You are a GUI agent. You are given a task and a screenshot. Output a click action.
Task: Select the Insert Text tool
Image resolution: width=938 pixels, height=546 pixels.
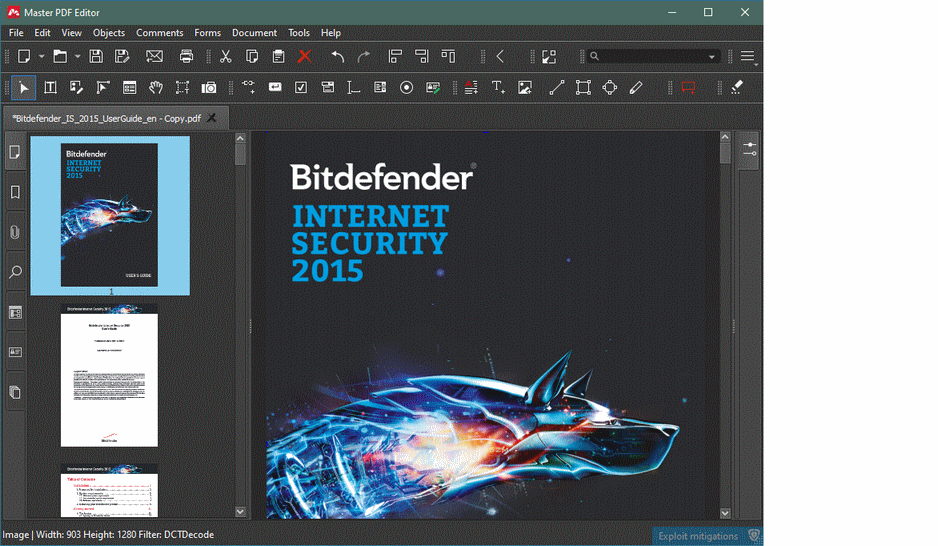point(498,88)
